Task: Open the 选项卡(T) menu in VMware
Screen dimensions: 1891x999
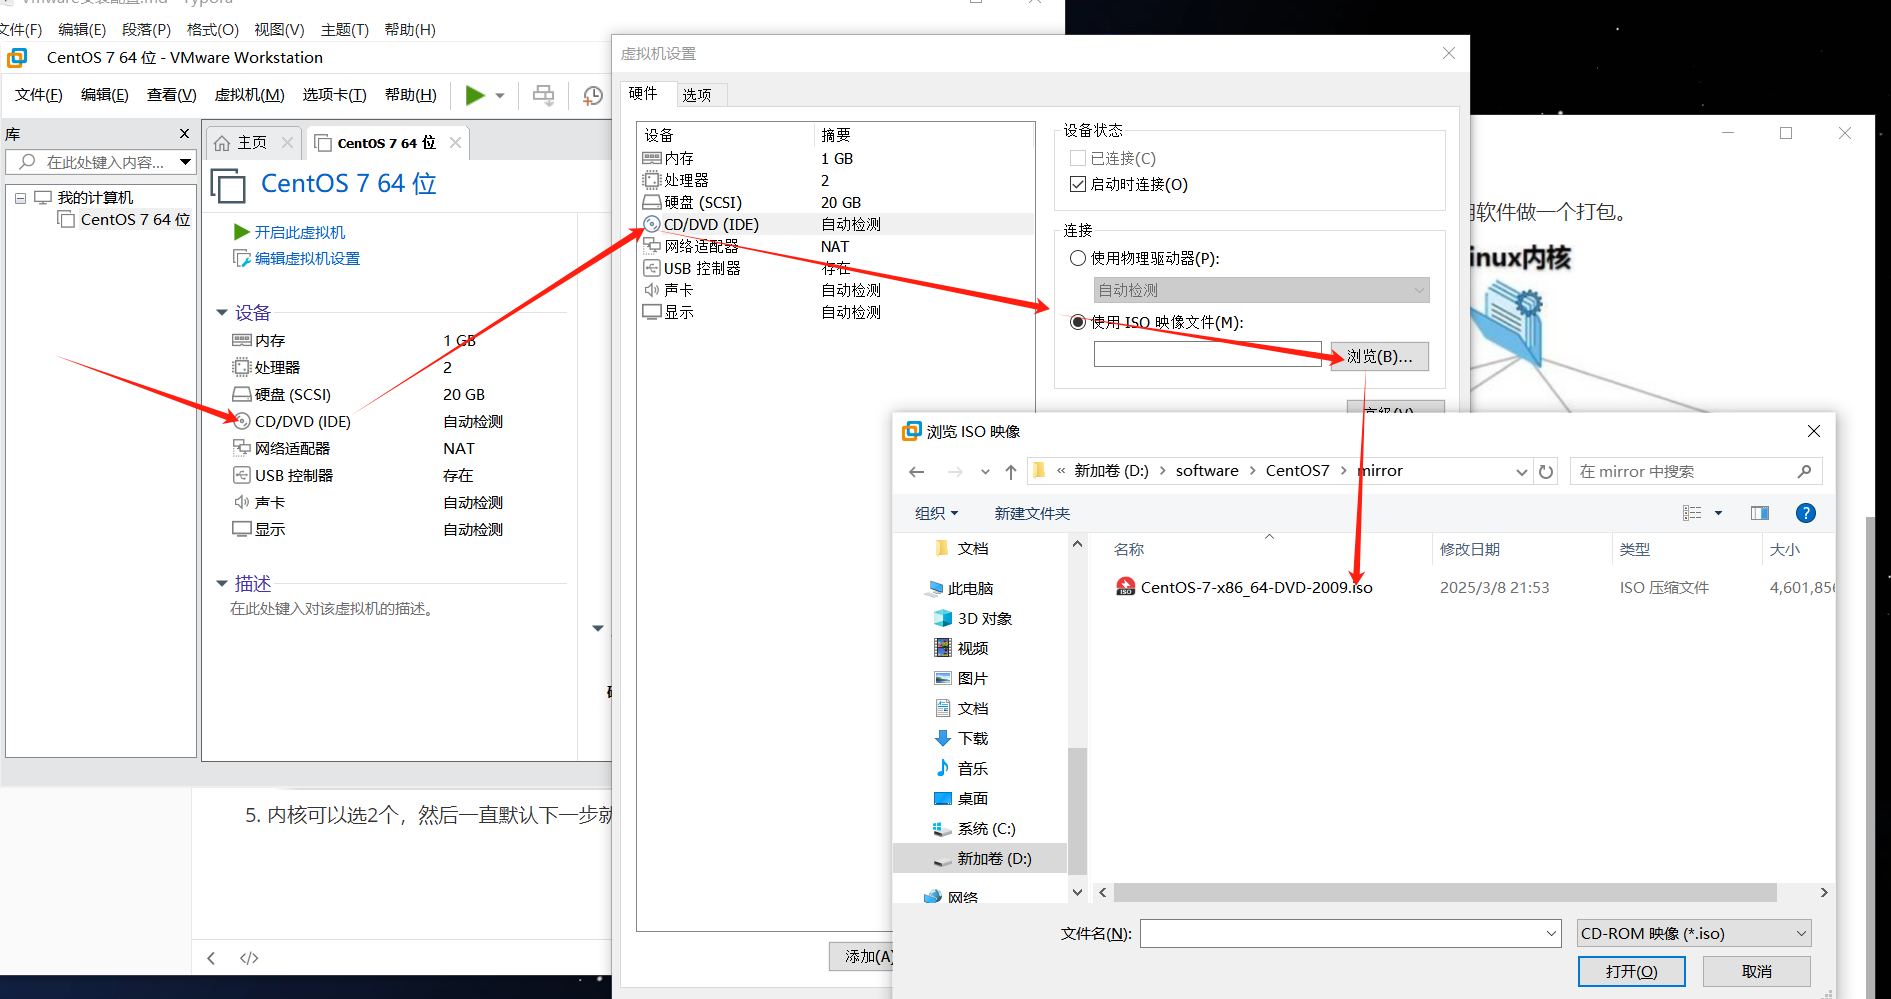Action: pyautogui.click(x=335, y=95)
